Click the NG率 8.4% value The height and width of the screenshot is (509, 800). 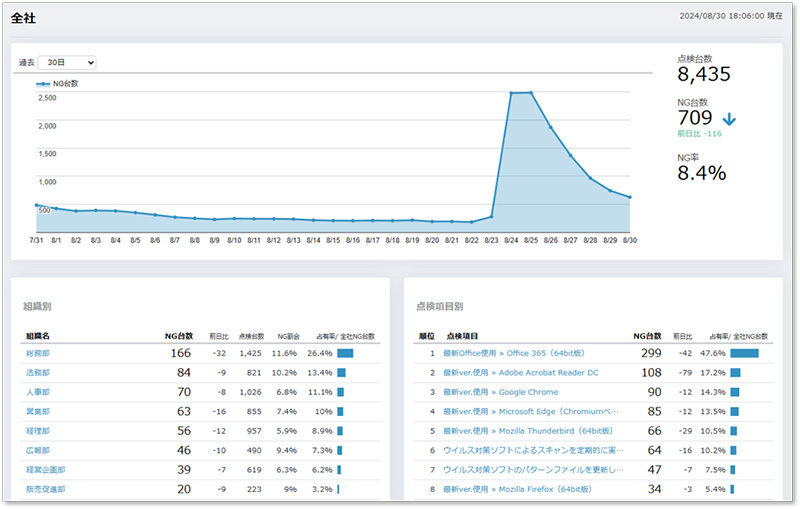click(x=702, y=173)
